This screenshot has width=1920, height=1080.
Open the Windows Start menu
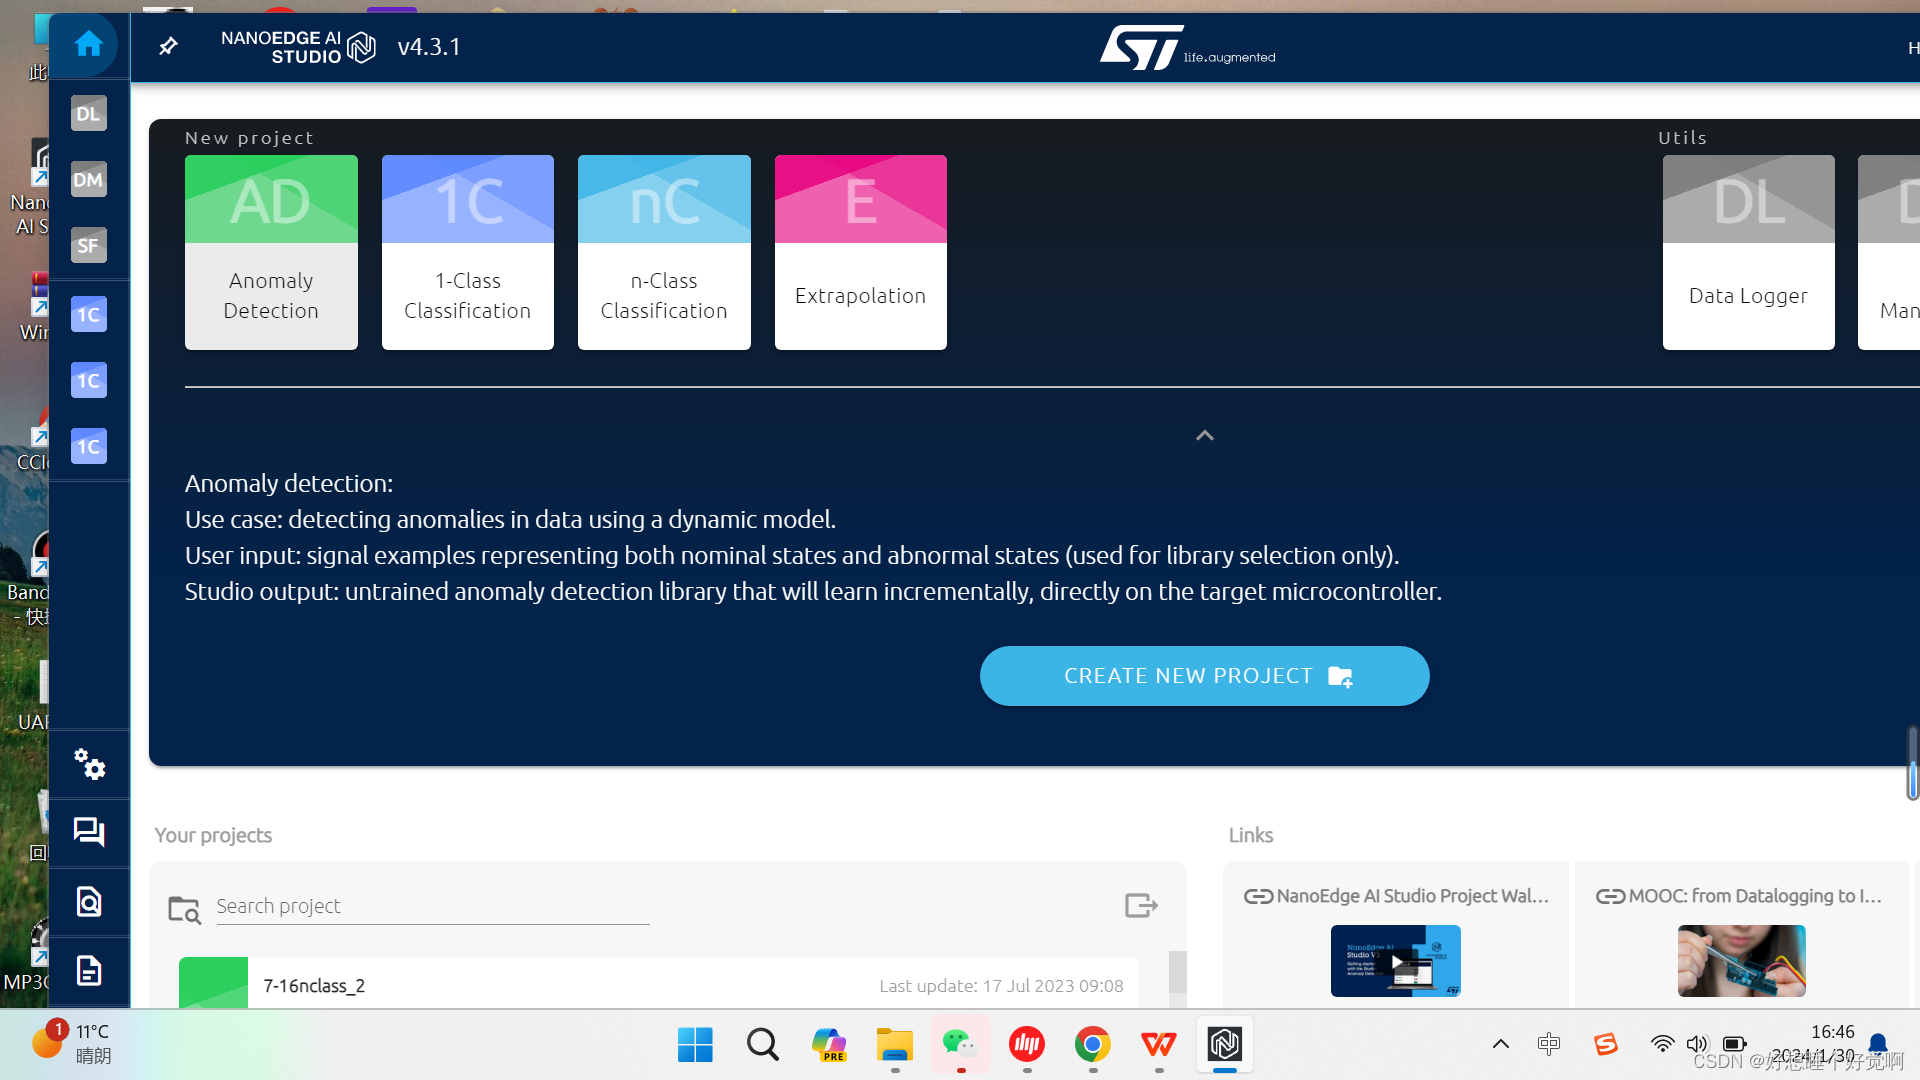tap(695, 1045)
